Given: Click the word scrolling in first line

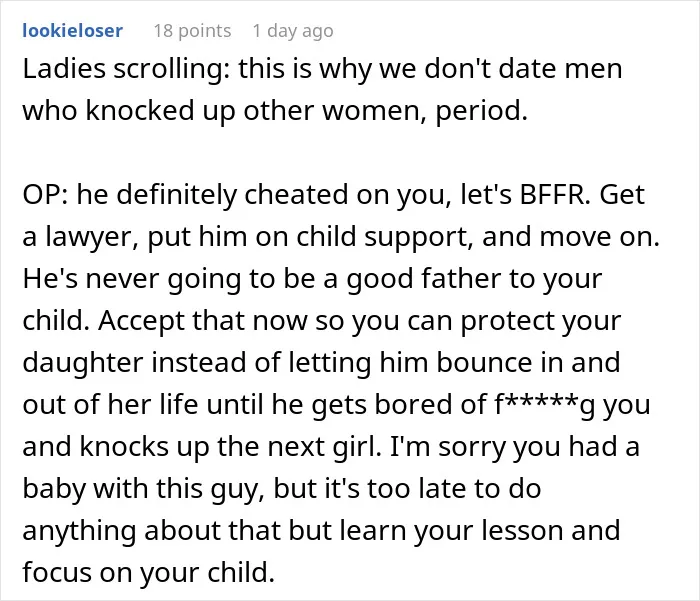Looking at the screenshot, I should pyautogui.click(x=172, y=69).
